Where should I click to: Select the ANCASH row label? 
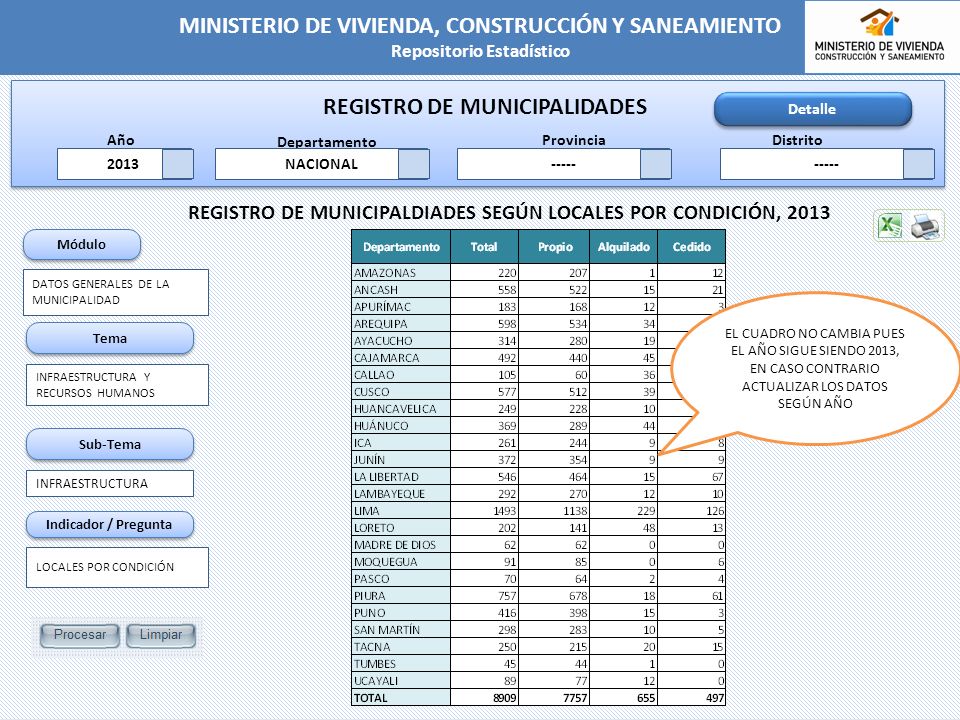(x=401, y=290)
